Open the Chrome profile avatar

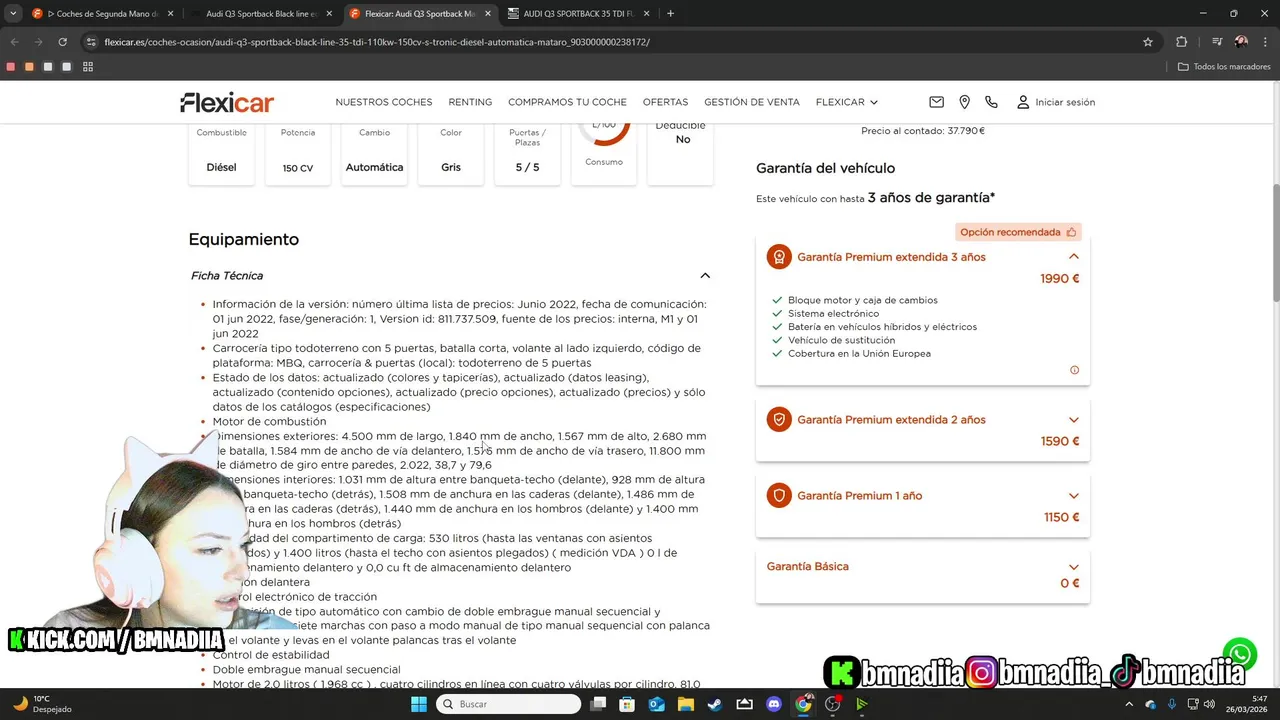[x=1241, y=42]
